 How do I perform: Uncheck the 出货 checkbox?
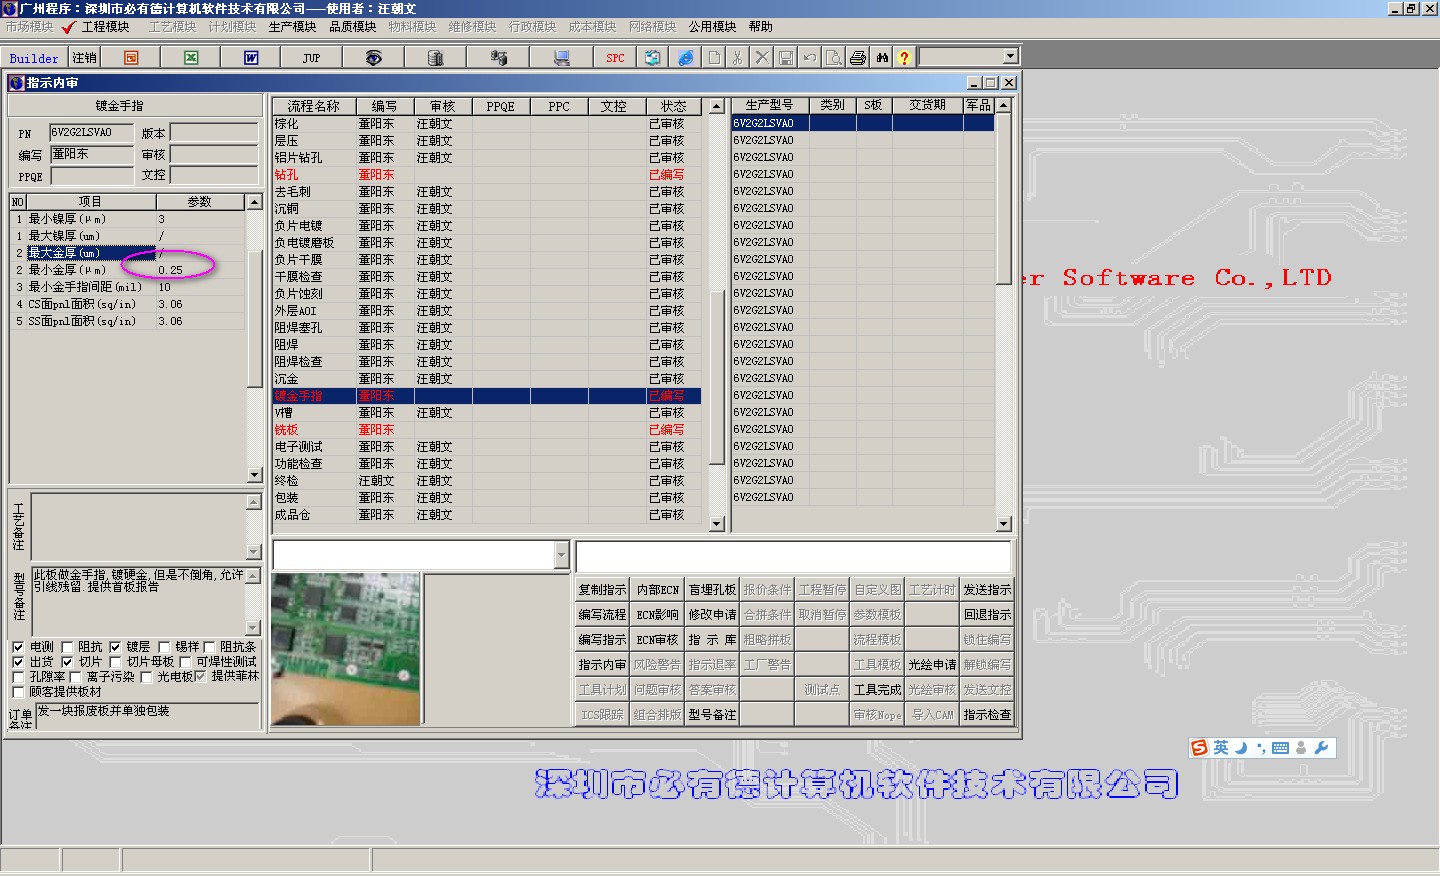[x=18, y=662]
